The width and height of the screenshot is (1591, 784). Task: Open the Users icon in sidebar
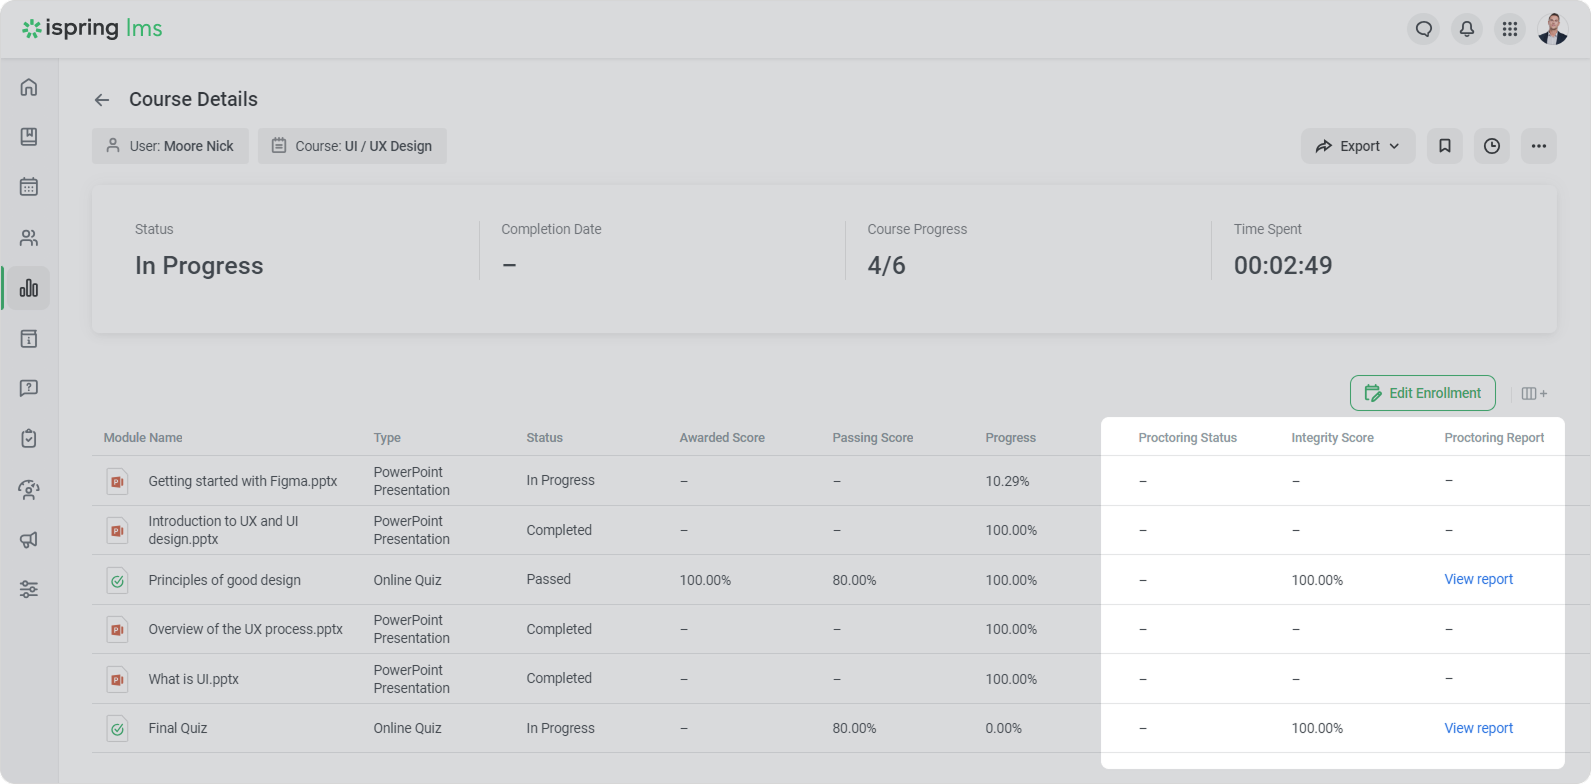click(x=29, y=238)
